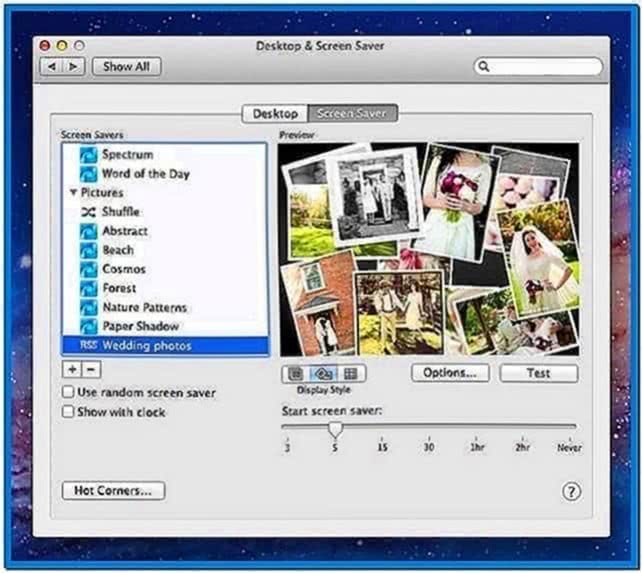
Task: Enable Show with clock checkbox
Action: (68, 411)
